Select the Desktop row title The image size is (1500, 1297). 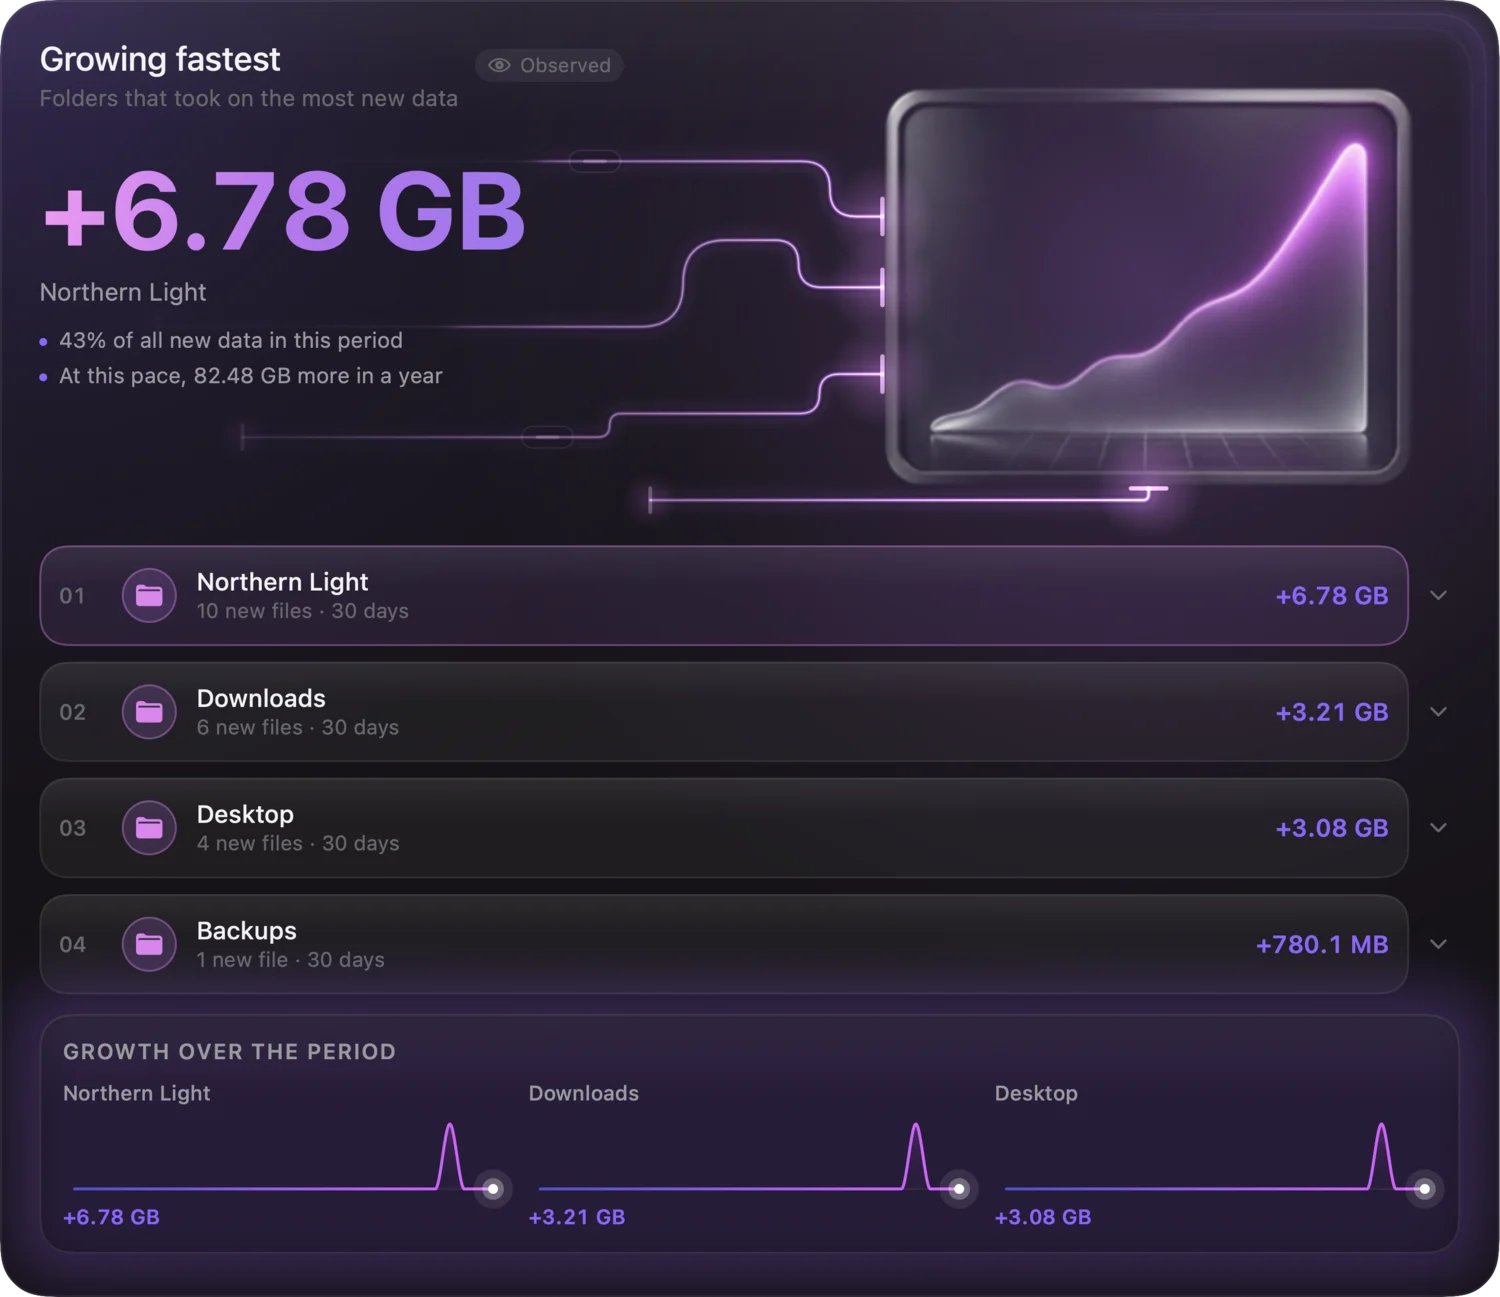[x=245, y=815]
